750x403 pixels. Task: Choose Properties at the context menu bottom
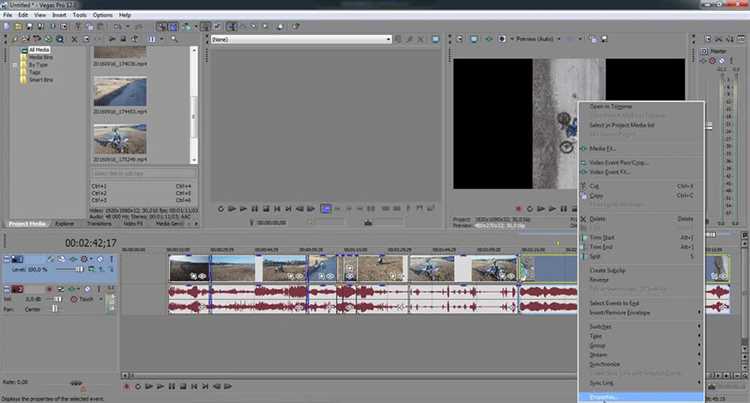click(x=641, y=397)
